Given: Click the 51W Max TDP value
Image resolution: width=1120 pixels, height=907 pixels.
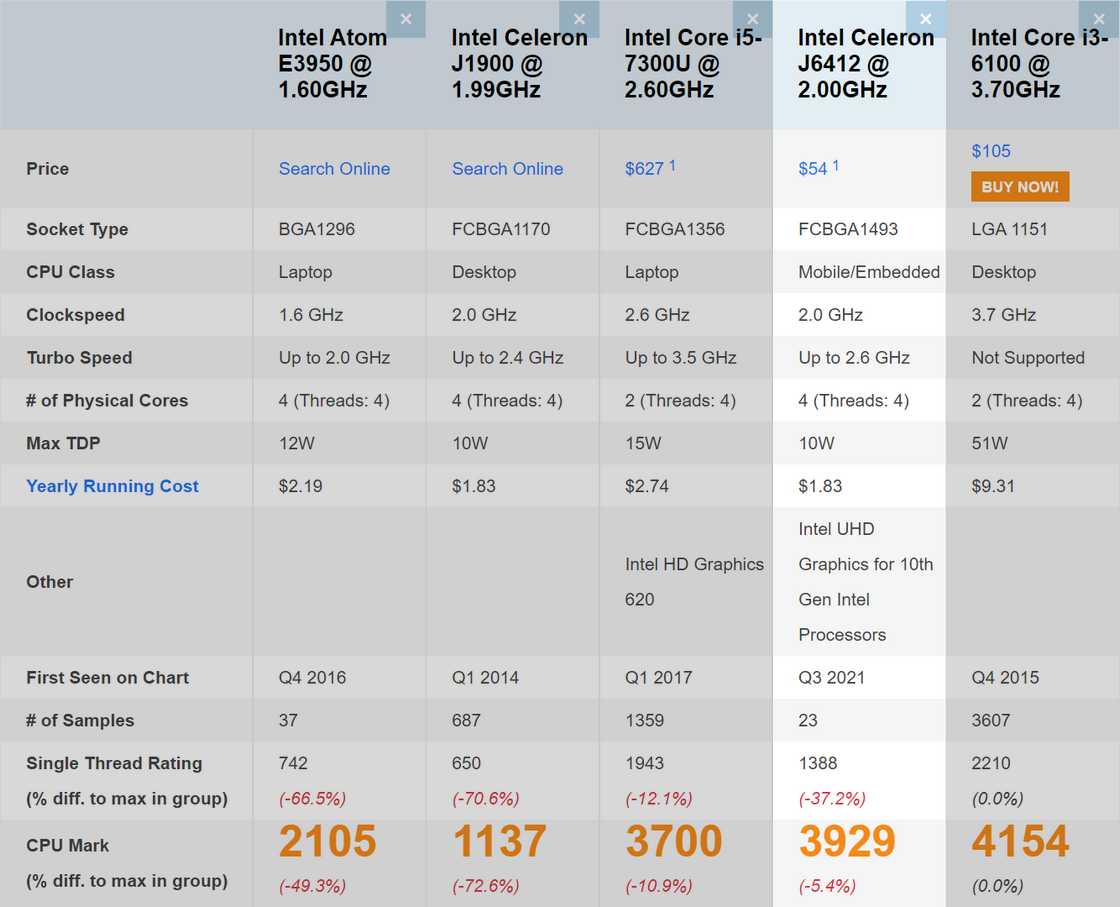Looking at the screenshot, I should (x=989, y=444).
